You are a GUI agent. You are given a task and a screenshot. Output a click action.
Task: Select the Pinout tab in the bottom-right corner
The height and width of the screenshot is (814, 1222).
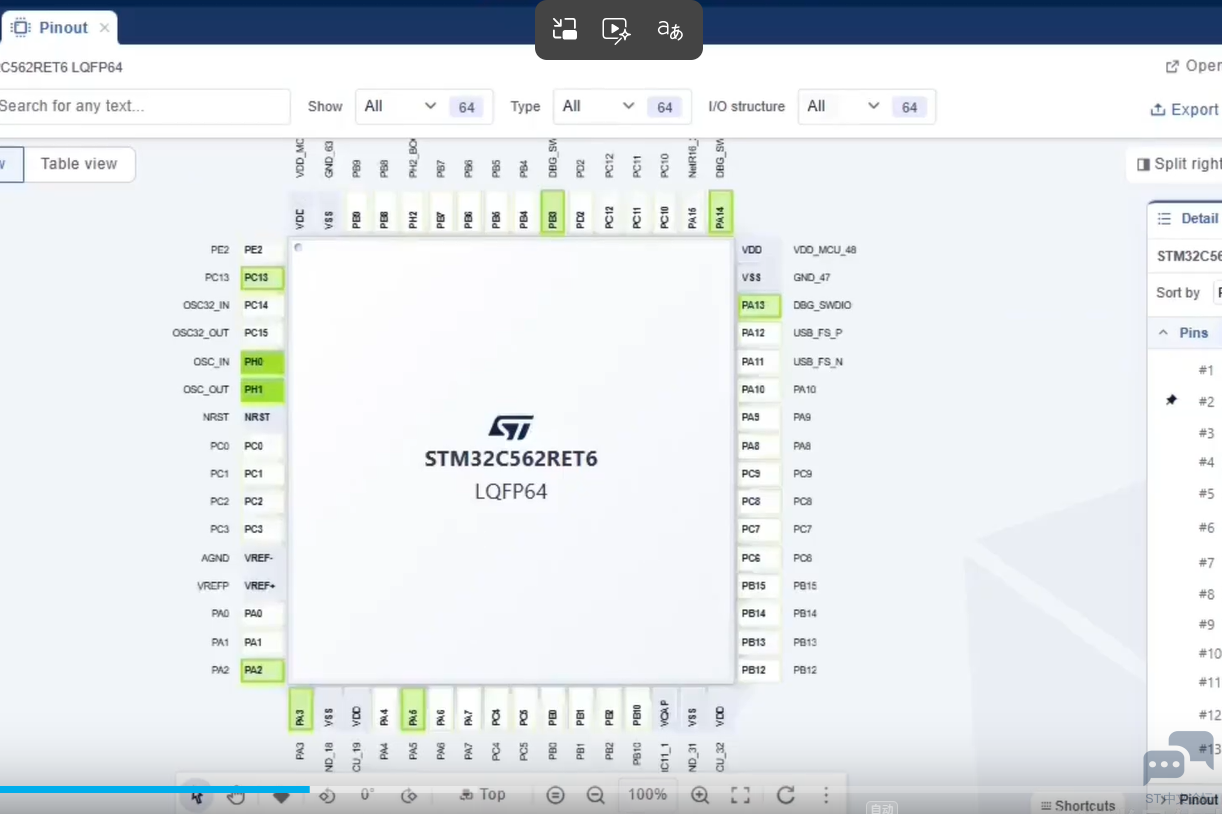1197,799
